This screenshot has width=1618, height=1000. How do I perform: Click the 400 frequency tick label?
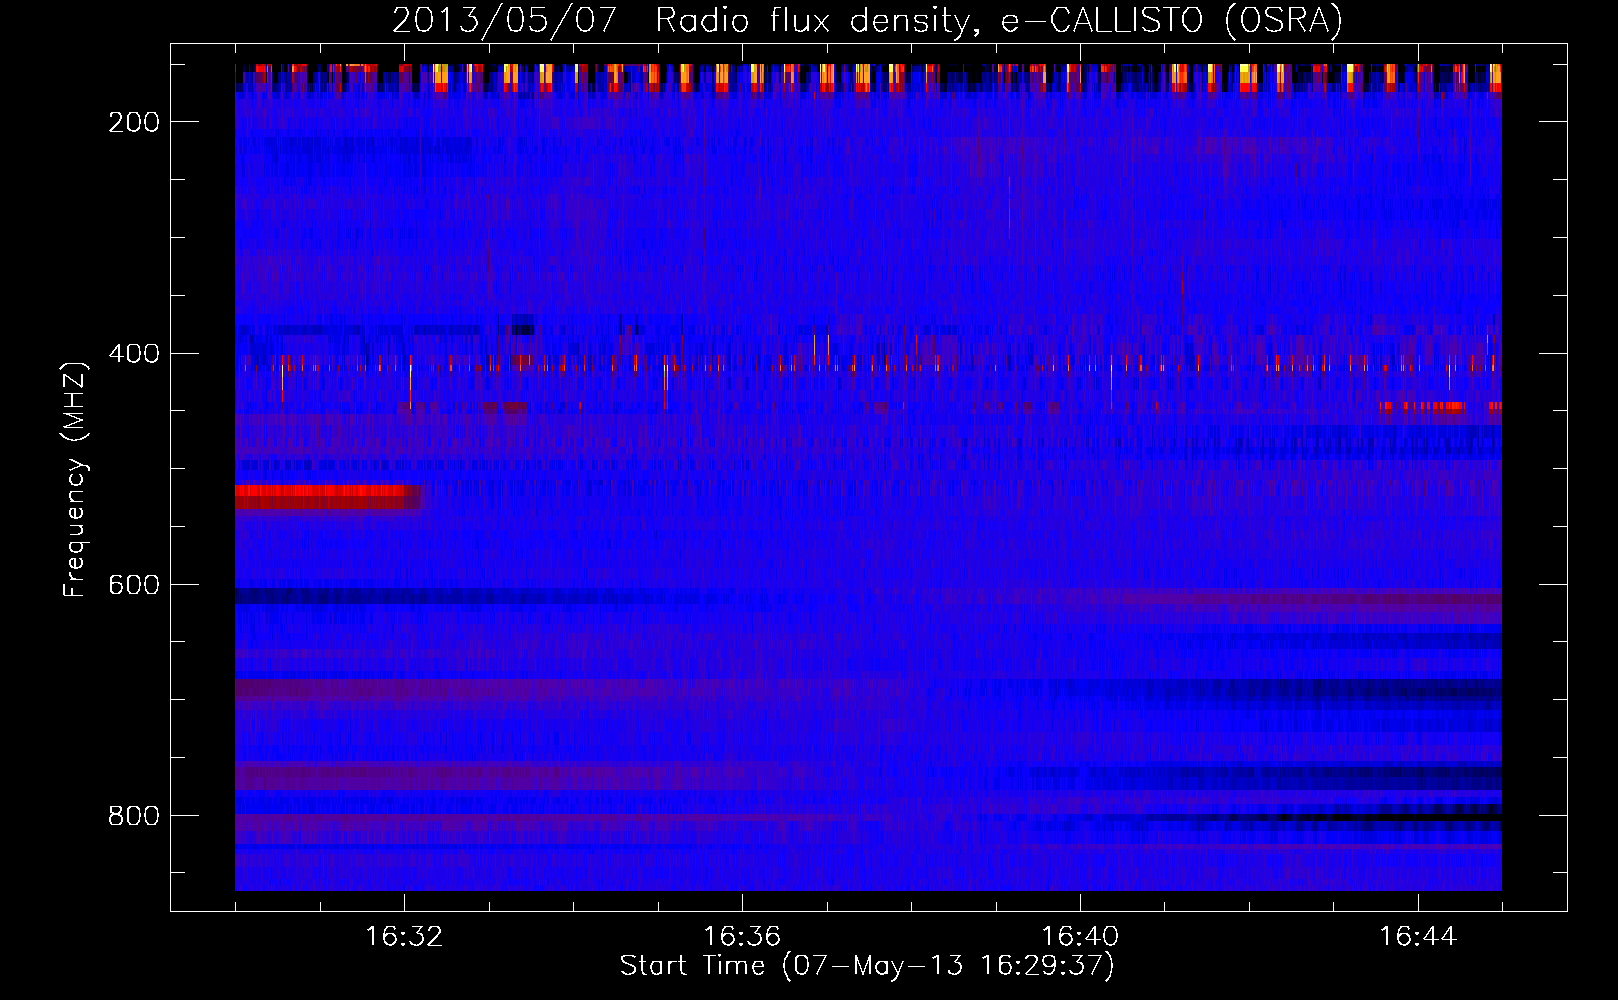134,354
